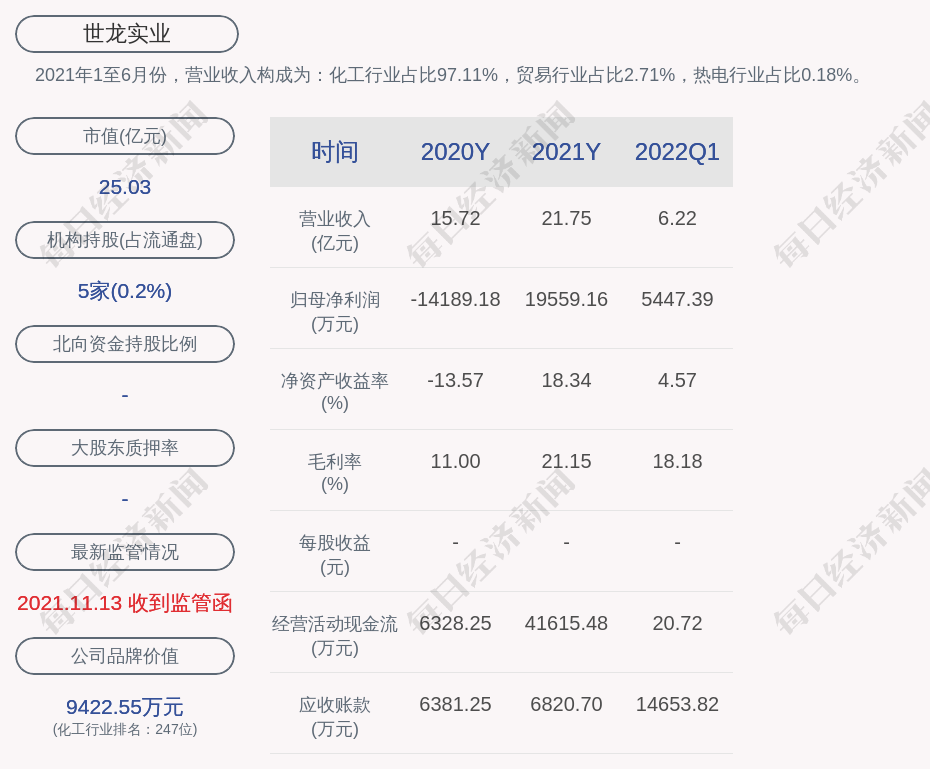Click the 每股收益(元) row label

[335, 555]
